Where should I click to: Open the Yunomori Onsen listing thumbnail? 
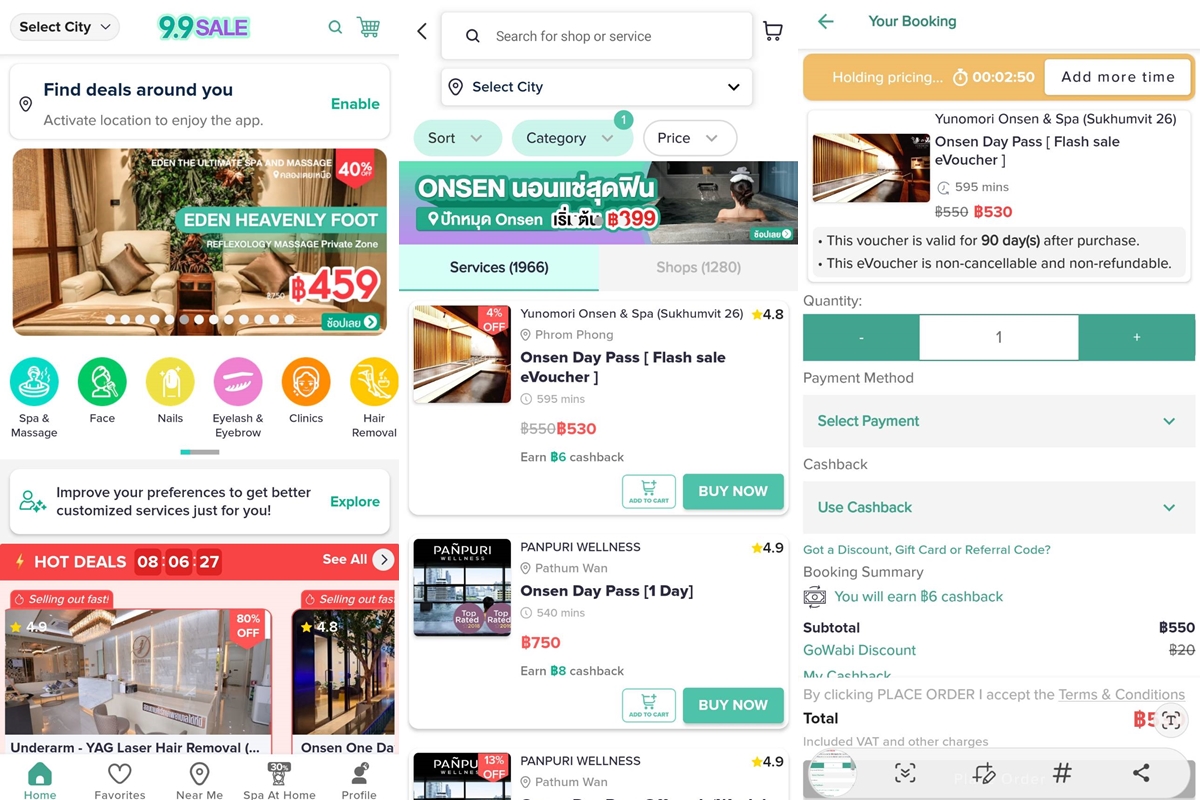click(462, 355)
